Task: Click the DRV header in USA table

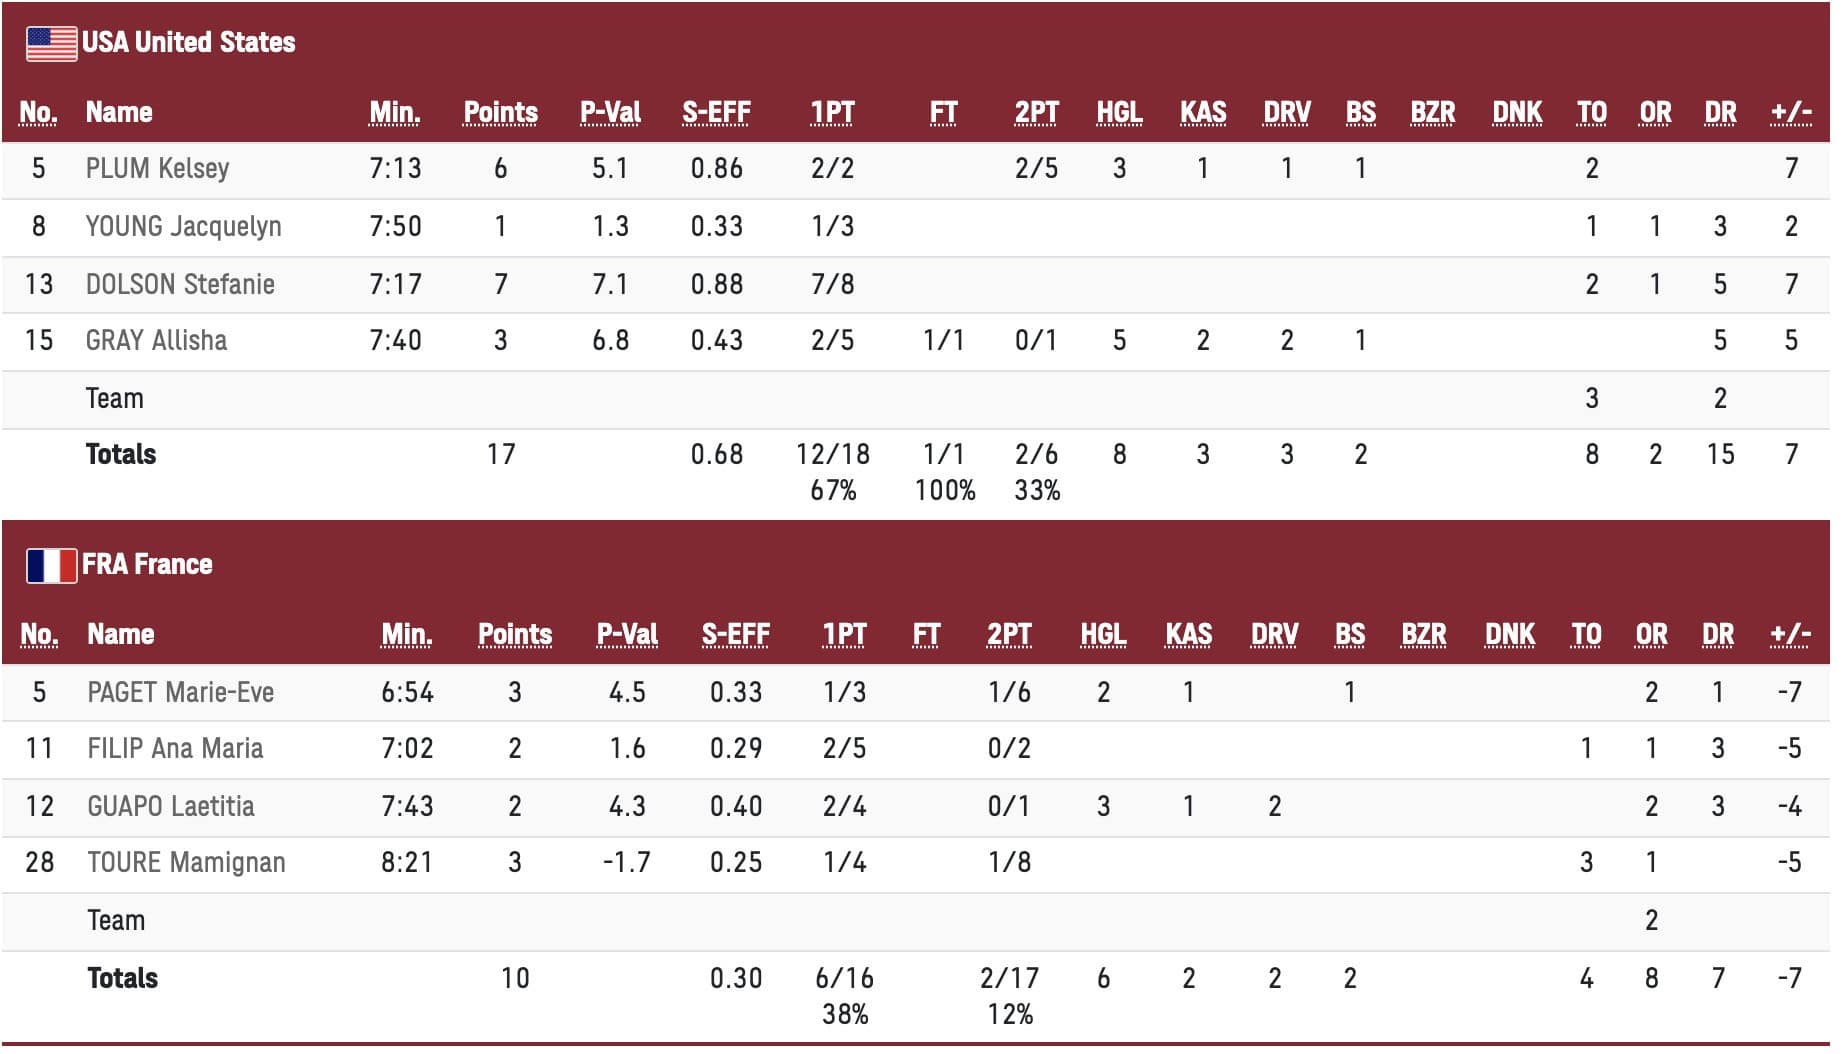Action: click(x=1286, y=113)
